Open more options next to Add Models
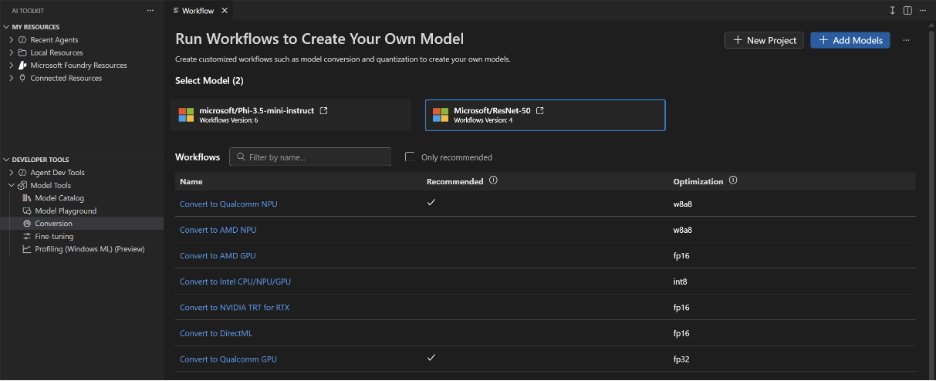This screenshot has height=381, width=936. [906, 40]
